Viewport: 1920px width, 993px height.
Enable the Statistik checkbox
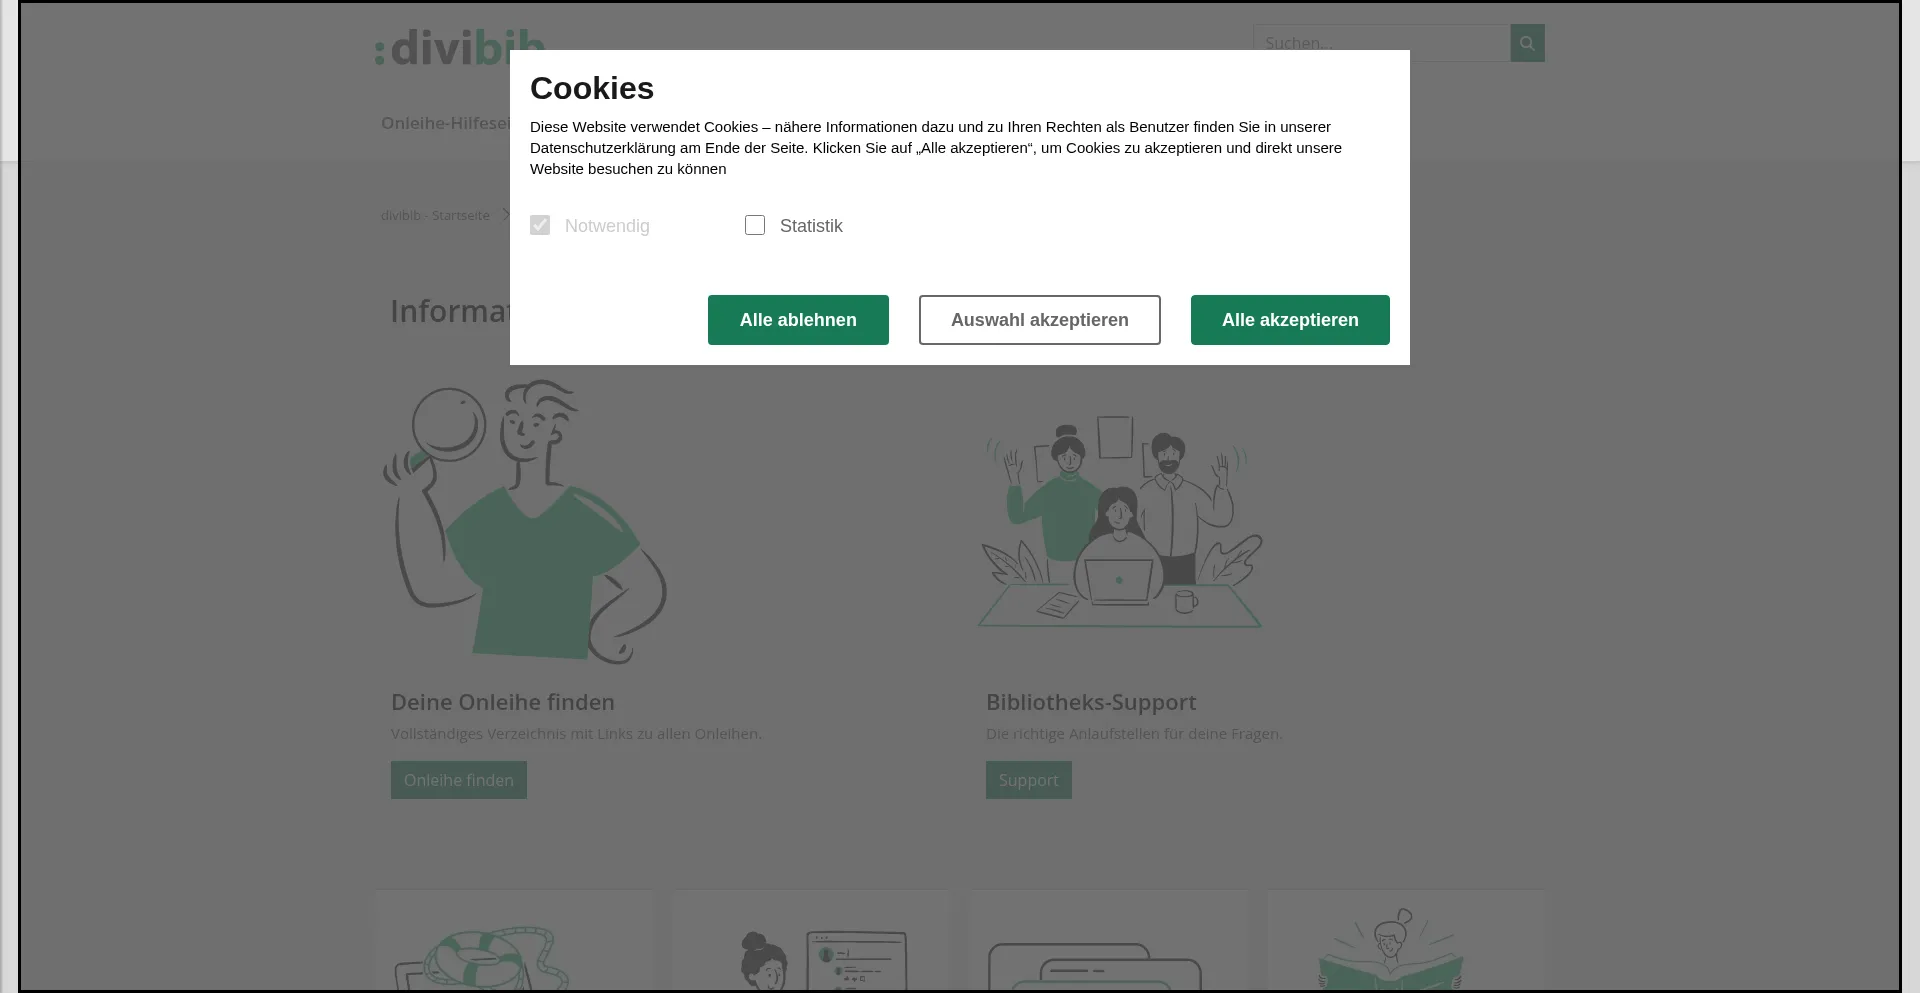755,226
